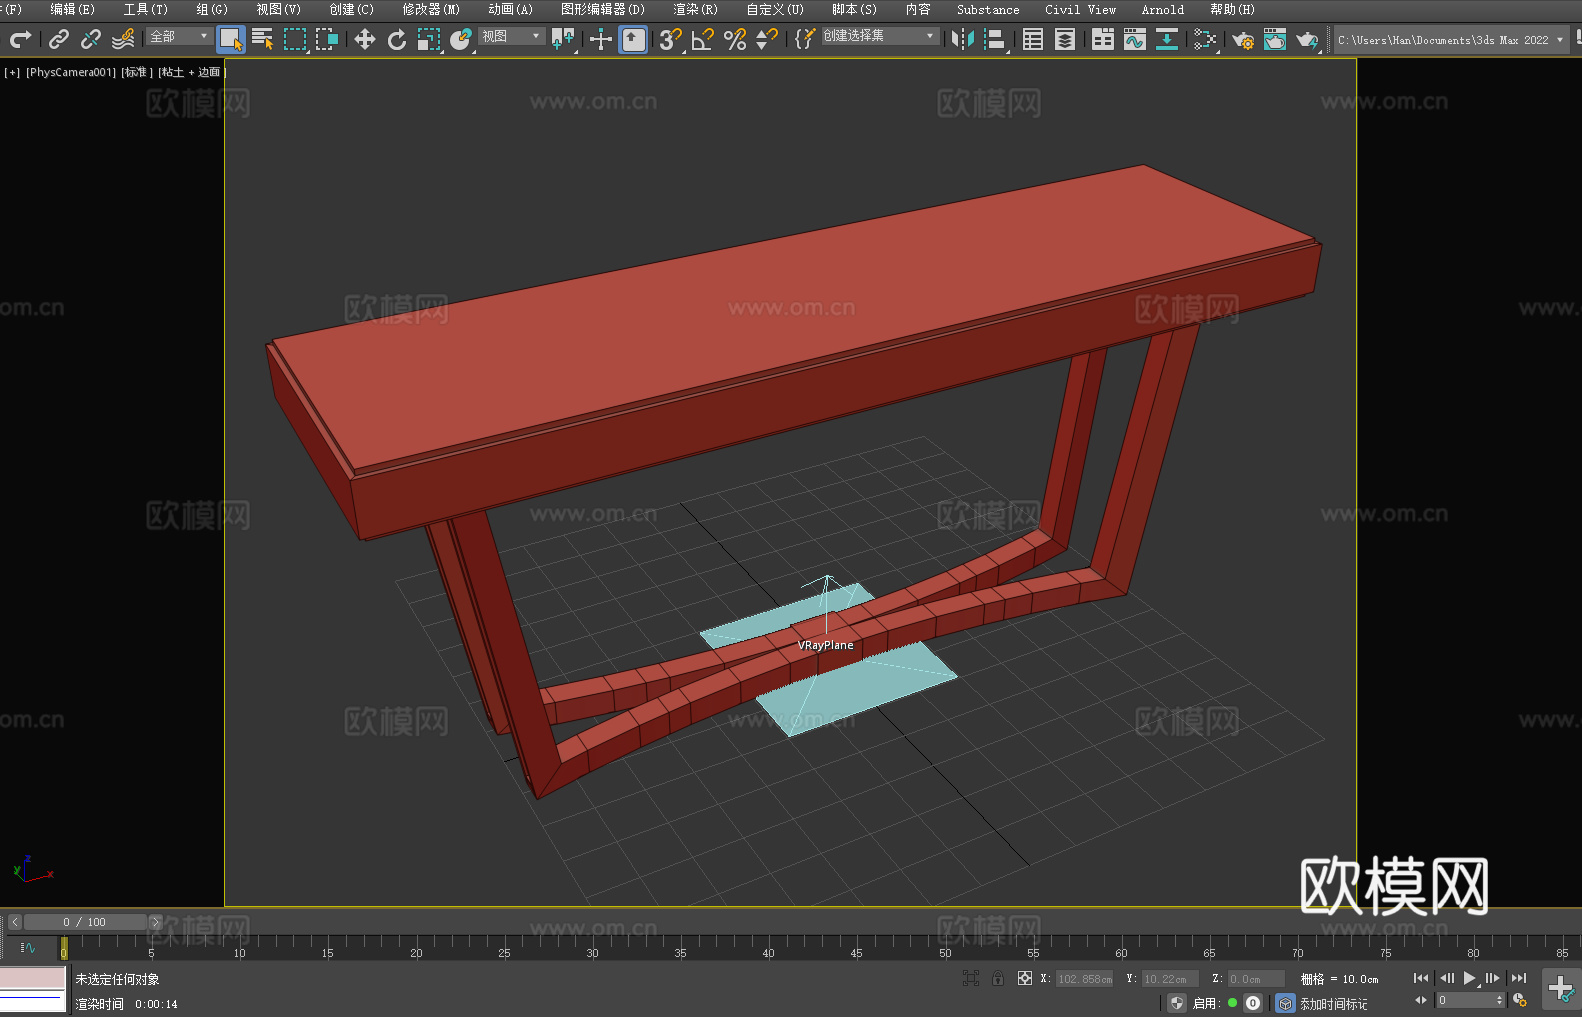Click the Align tool icon
1582x1017 pixels.
point(995,39)
